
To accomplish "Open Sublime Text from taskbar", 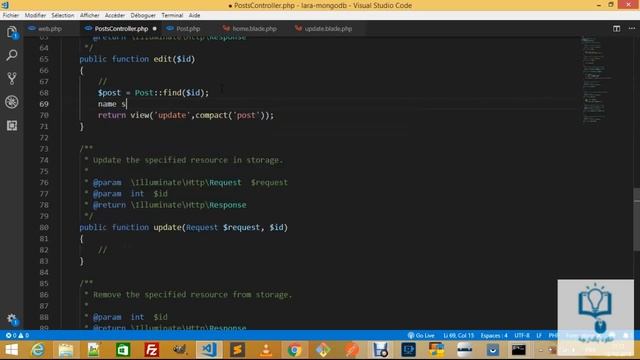I will point(237,350).
